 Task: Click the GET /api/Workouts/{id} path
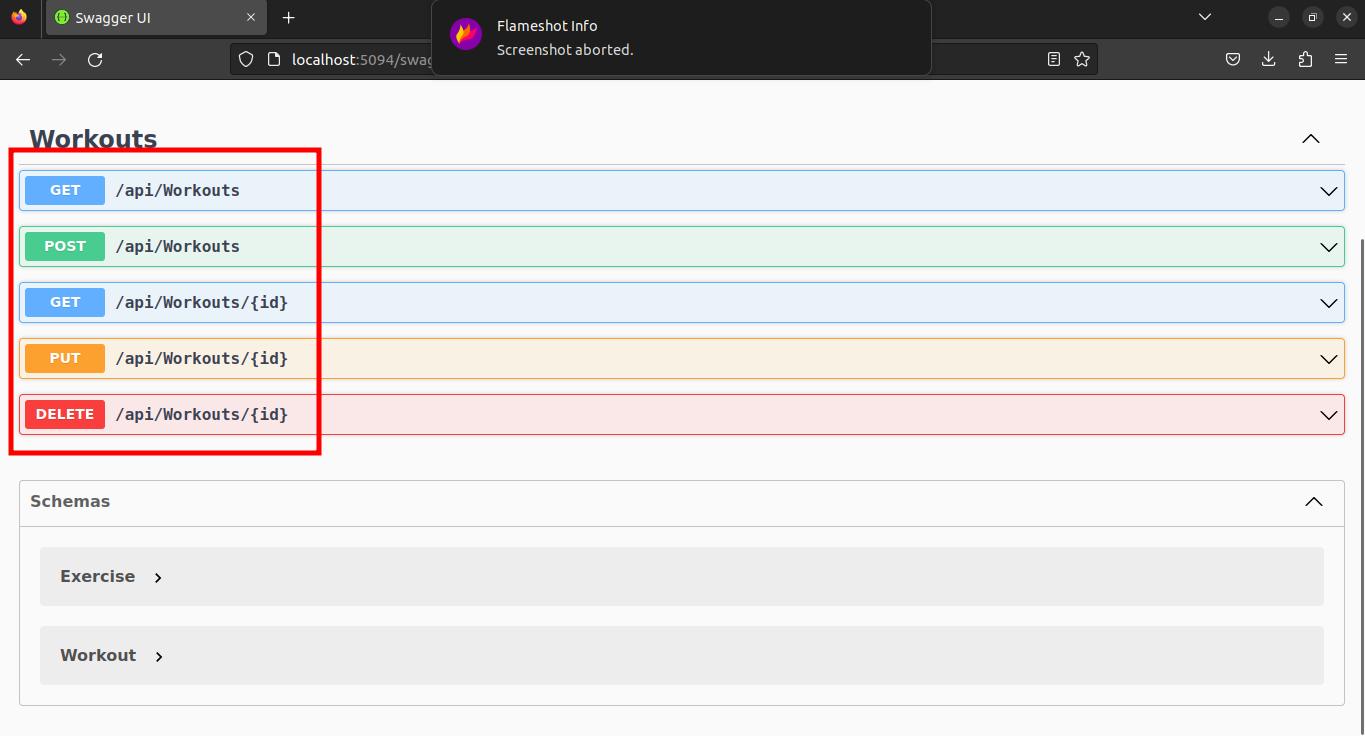tap(201, 302)
